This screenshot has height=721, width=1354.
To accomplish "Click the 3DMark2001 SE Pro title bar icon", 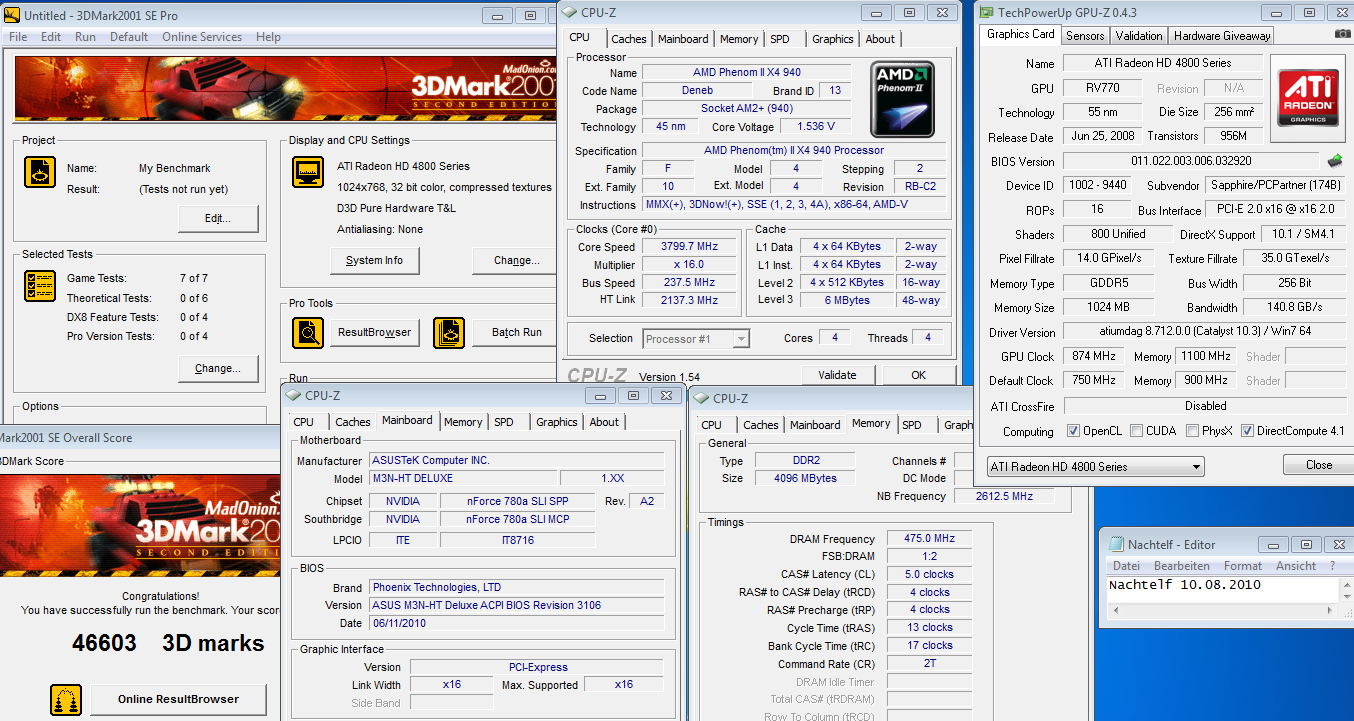I will (11, 16).
